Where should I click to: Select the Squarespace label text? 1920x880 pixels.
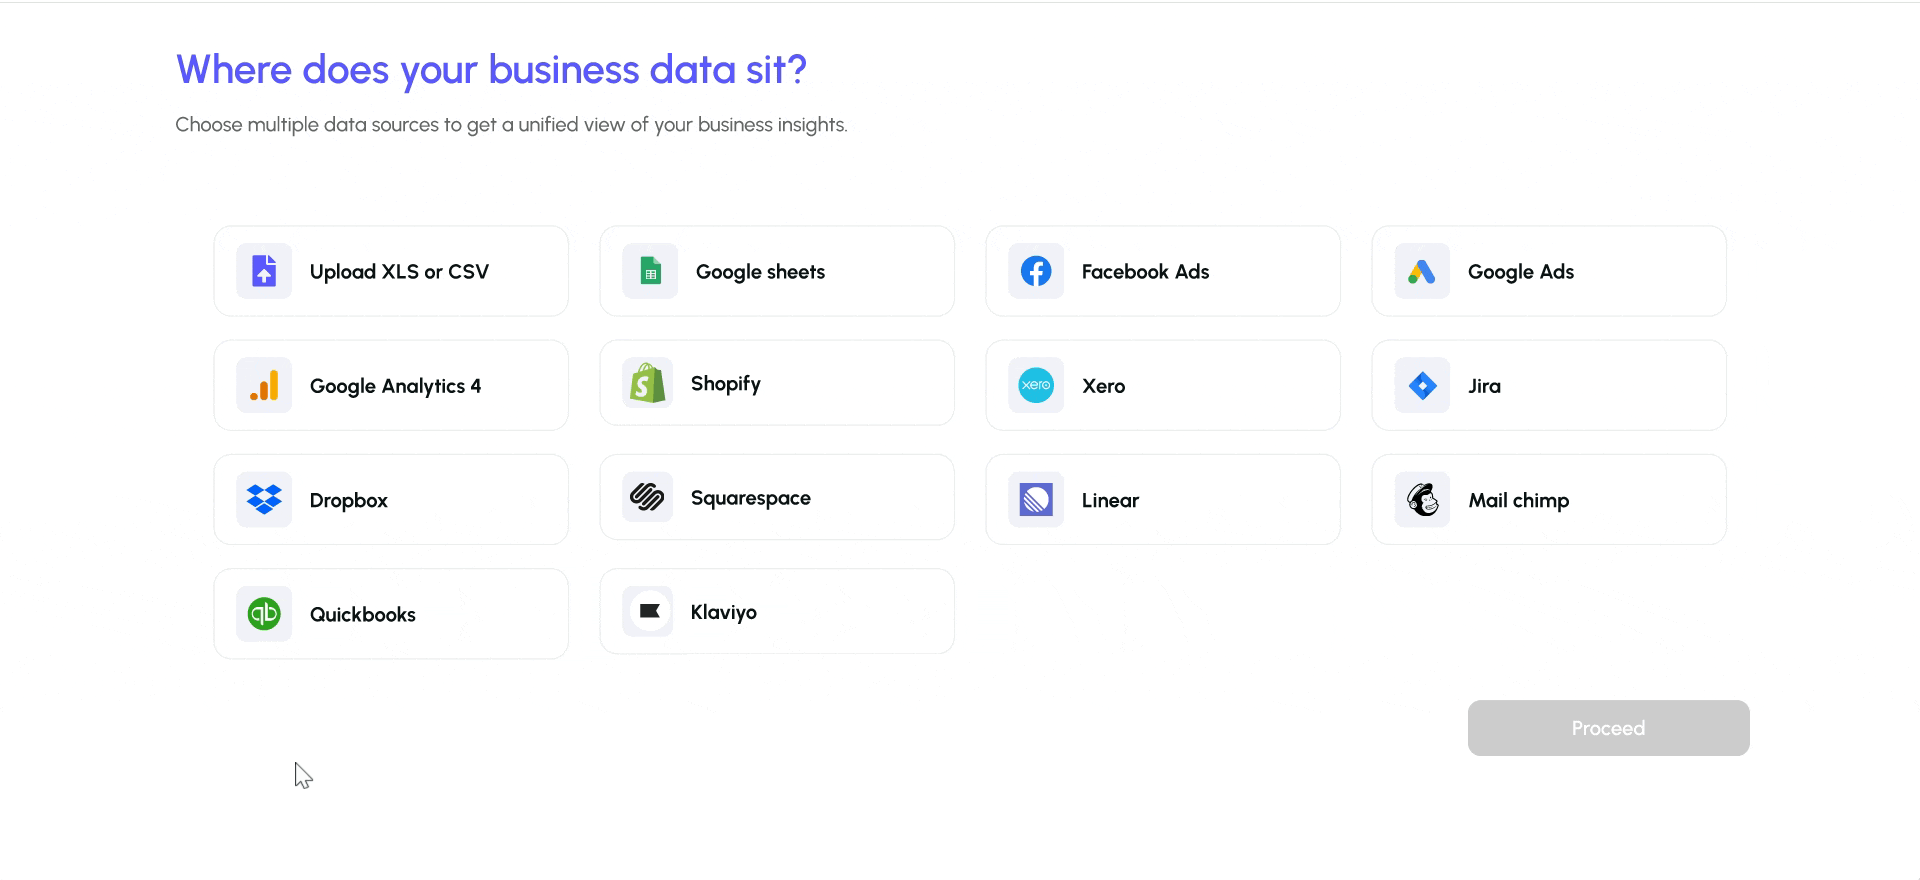750,498
